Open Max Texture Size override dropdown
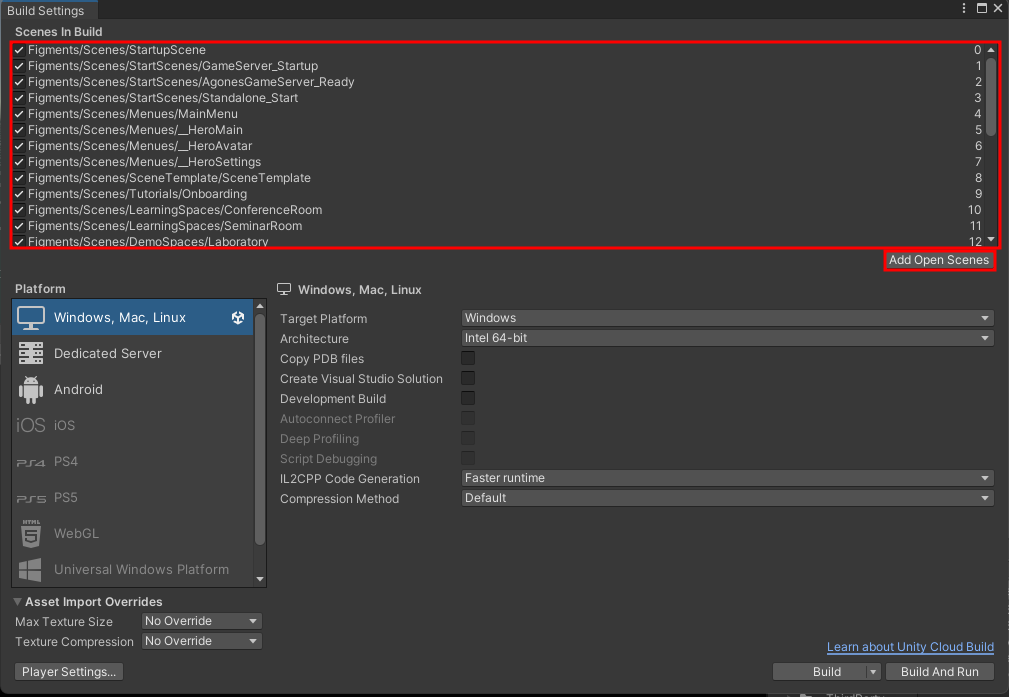Screen dimensions: 1009x697 pos(201,621)
